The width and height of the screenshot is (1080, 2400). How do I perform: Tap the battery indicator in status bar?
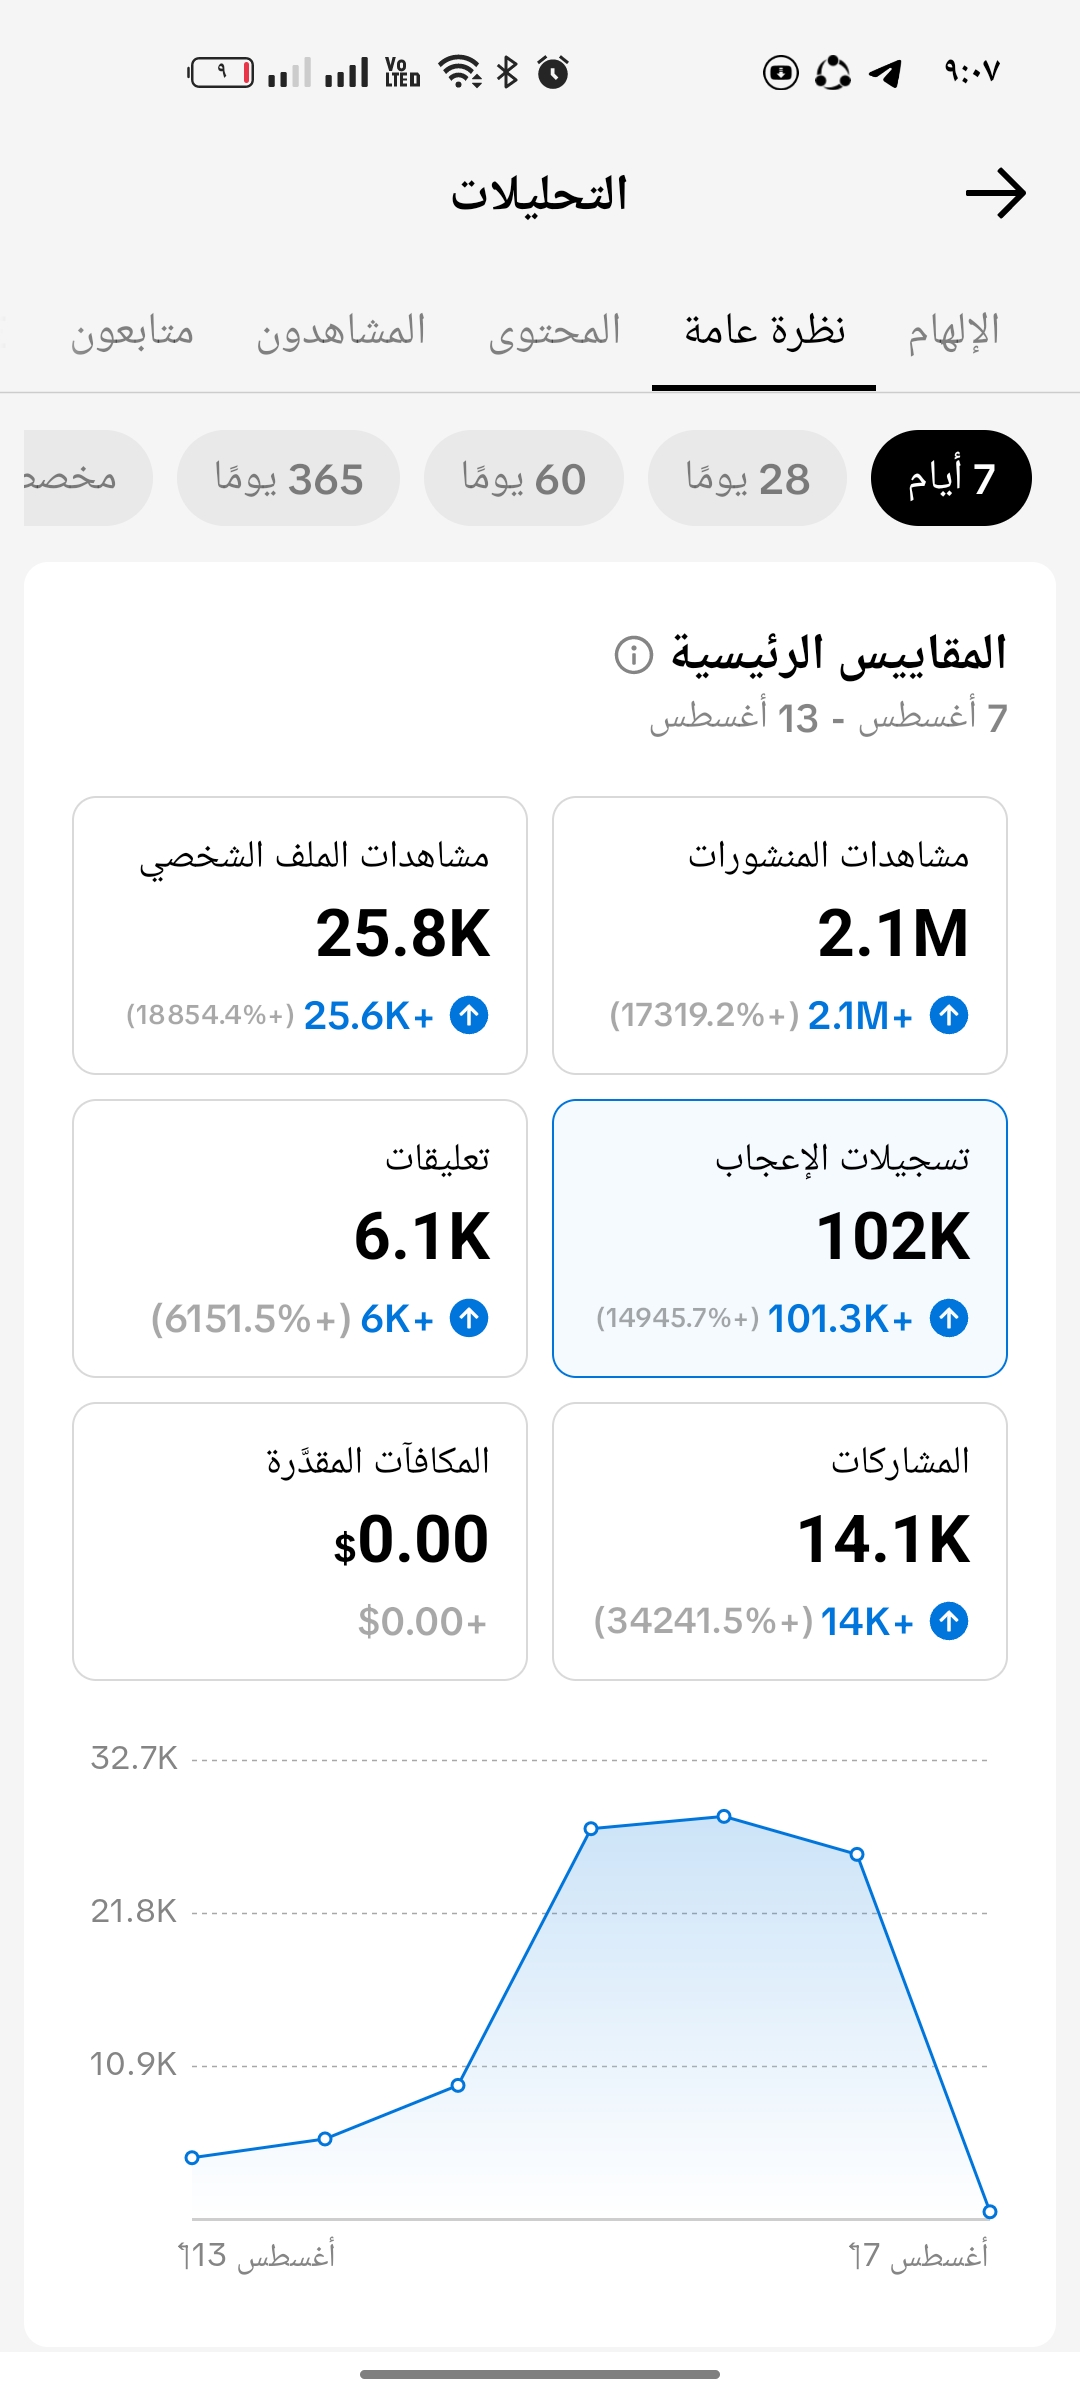coord(221,73)
